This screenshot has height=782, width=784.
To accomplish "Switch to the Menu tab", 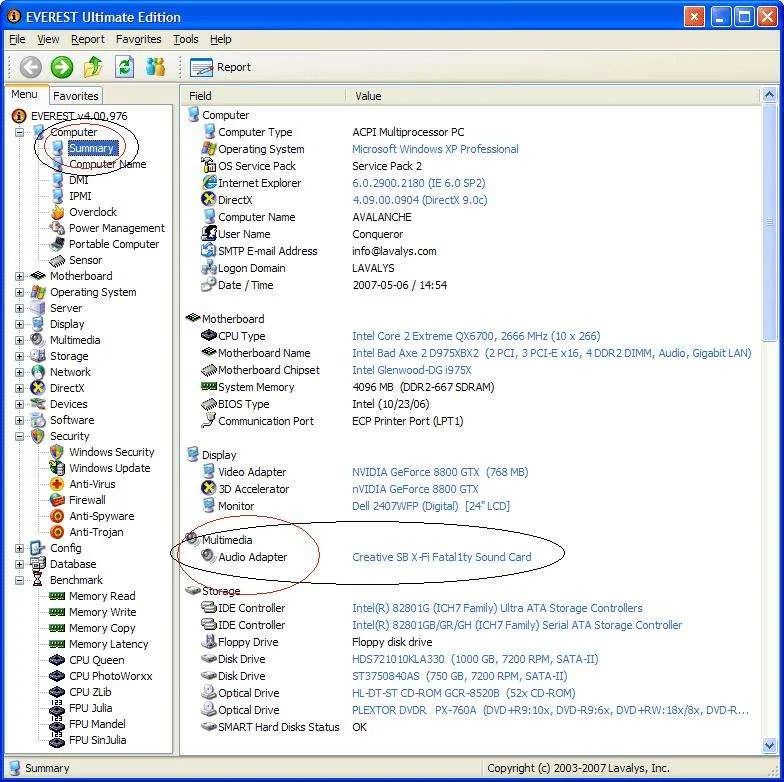I will click(x=24, y=94).
